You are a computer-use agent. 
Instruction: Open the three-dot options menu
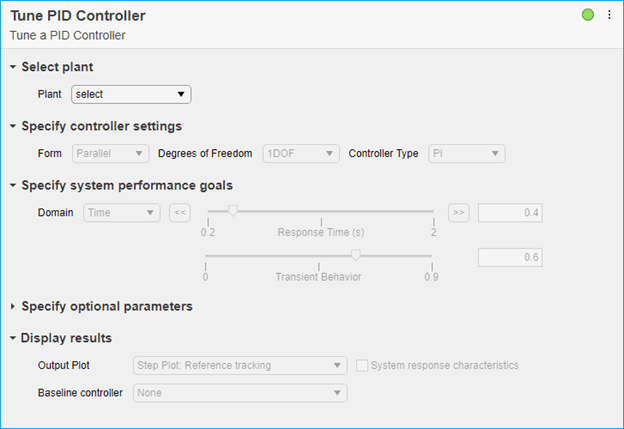click(x=609, y=15)
